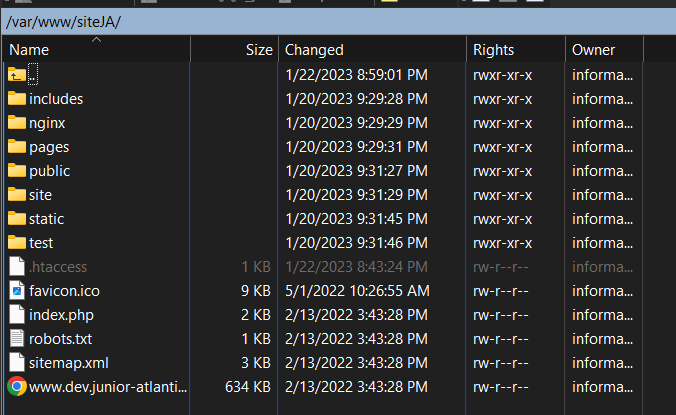Click the public folder icon
The height and width of the screenshot is (415, 676).
[x=16, y=170]
